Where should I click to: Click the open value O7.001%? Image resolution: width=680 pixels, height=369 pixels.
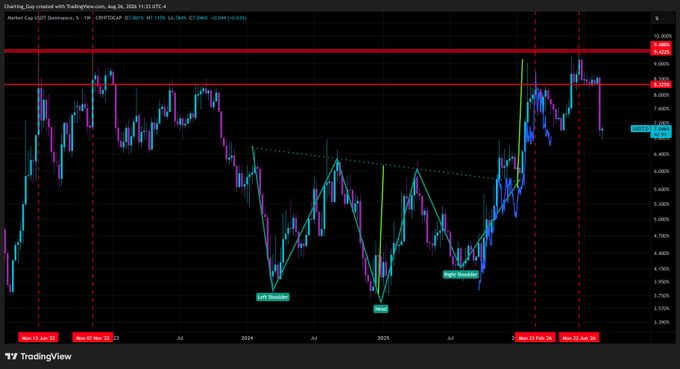pos(134,18)
